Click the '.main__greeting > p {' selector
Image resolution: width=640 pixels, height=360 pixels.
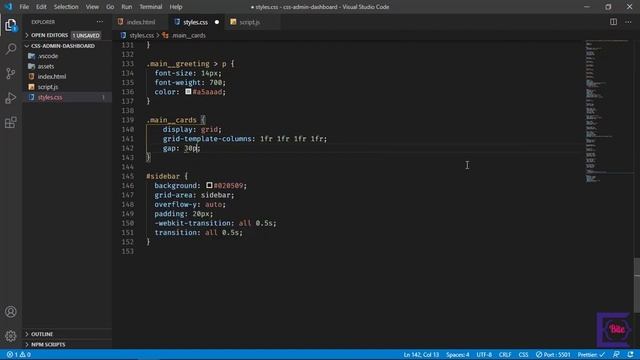(190, 64)
